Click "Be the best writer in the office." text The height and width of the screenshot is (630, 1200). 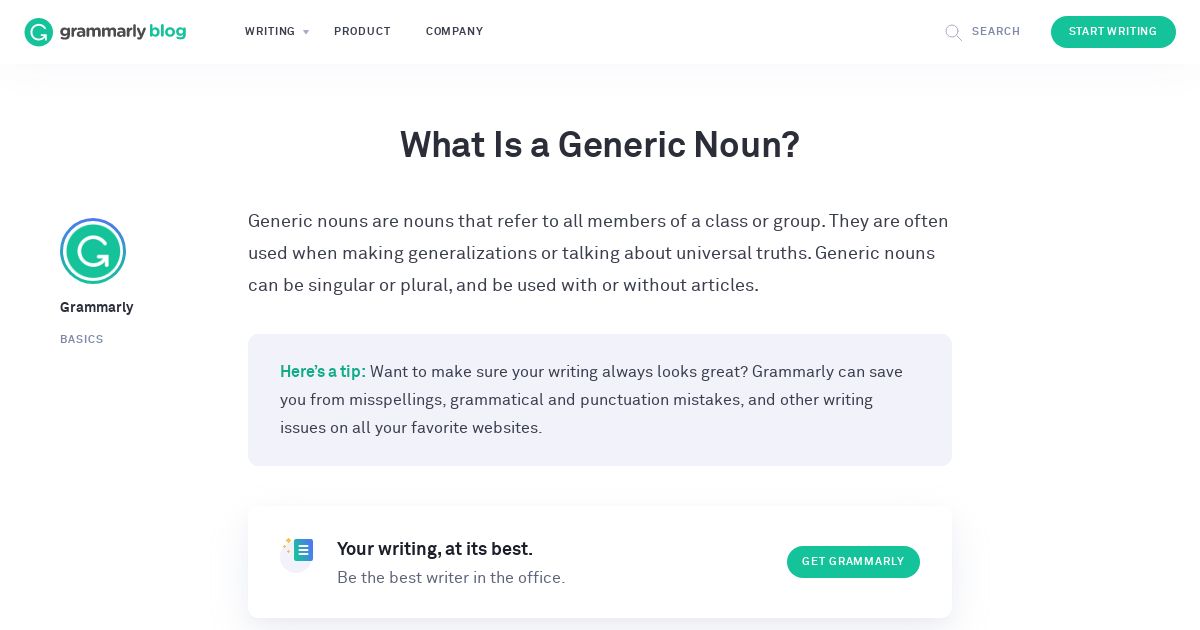click(x=451, y=578)
